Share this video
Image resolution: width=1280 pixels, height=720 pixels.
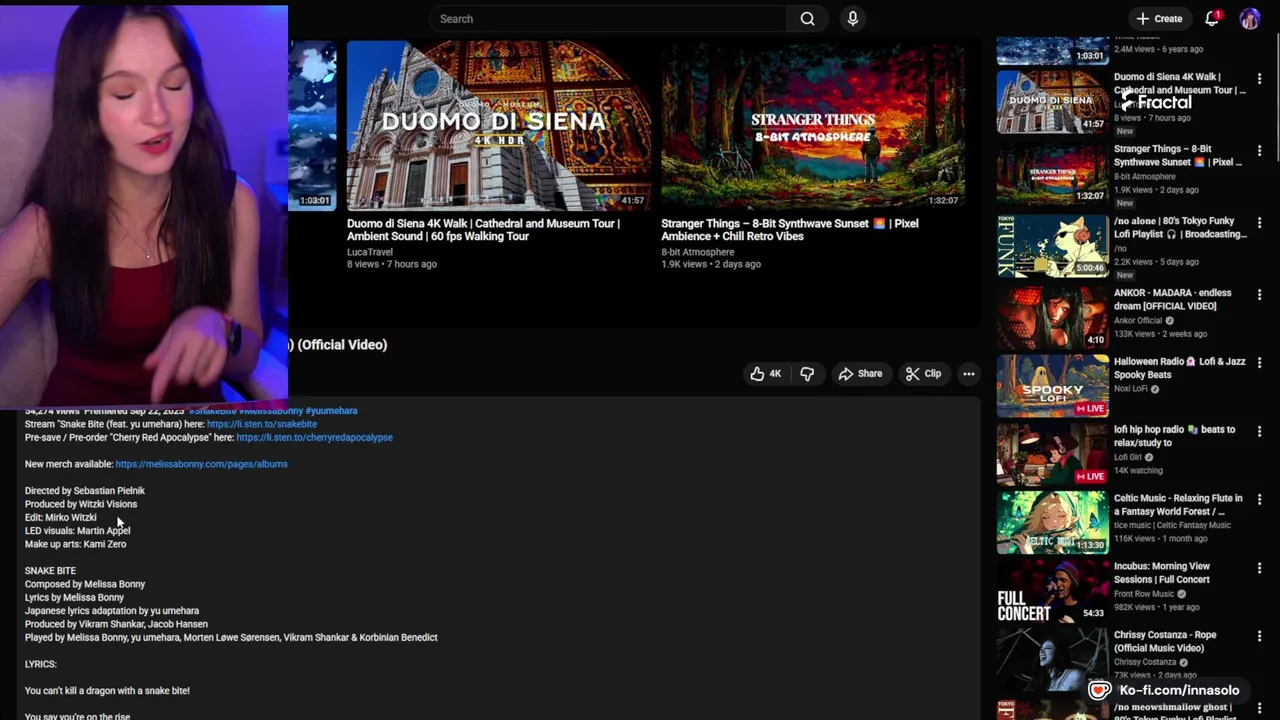pyautogui.click(x=860, y=374)
